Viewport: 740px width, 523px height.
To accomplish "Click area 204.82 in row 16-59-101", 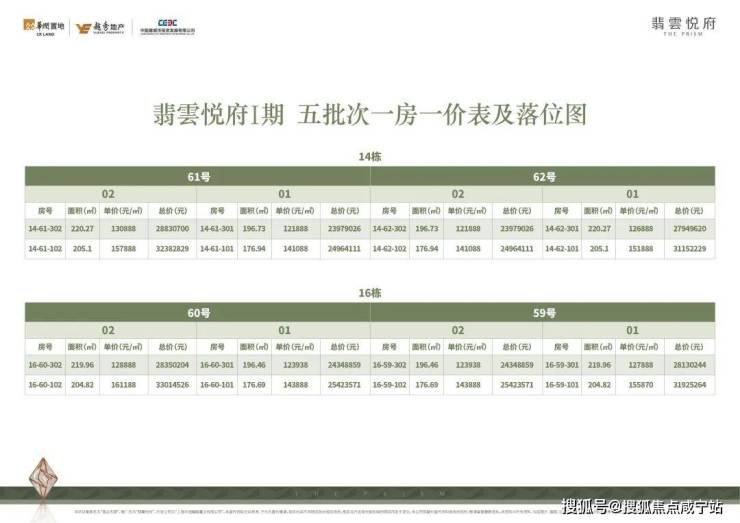I will [599, 385].
